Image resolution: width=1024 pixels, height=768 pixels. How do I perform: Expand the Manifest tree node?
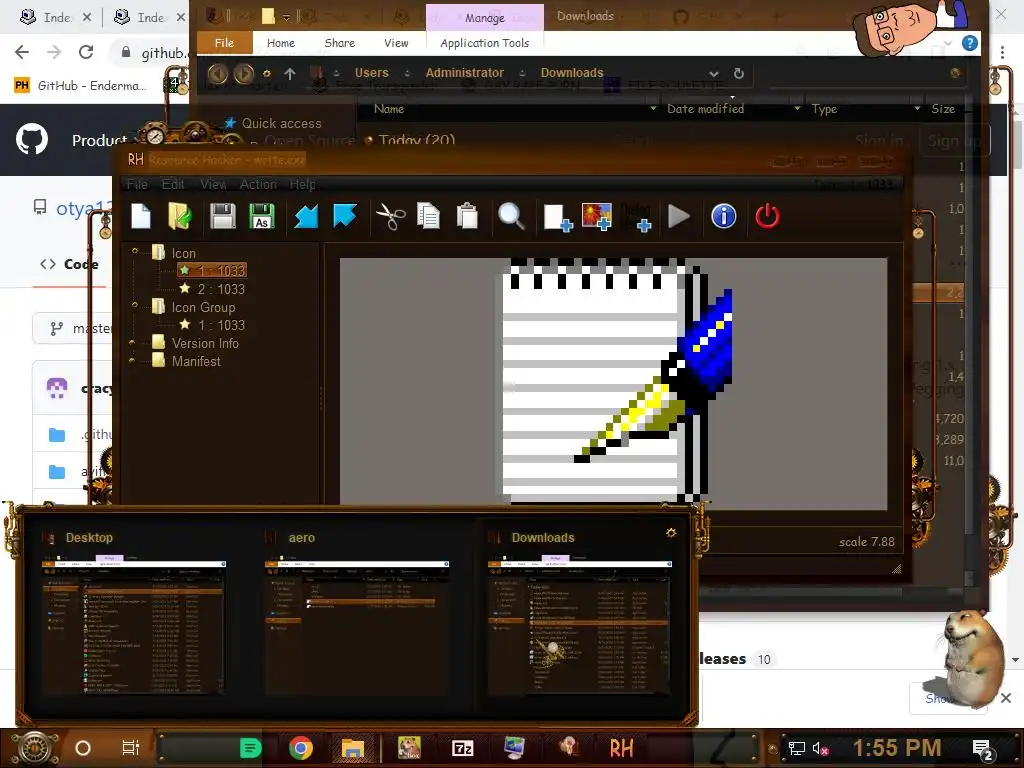133,360
